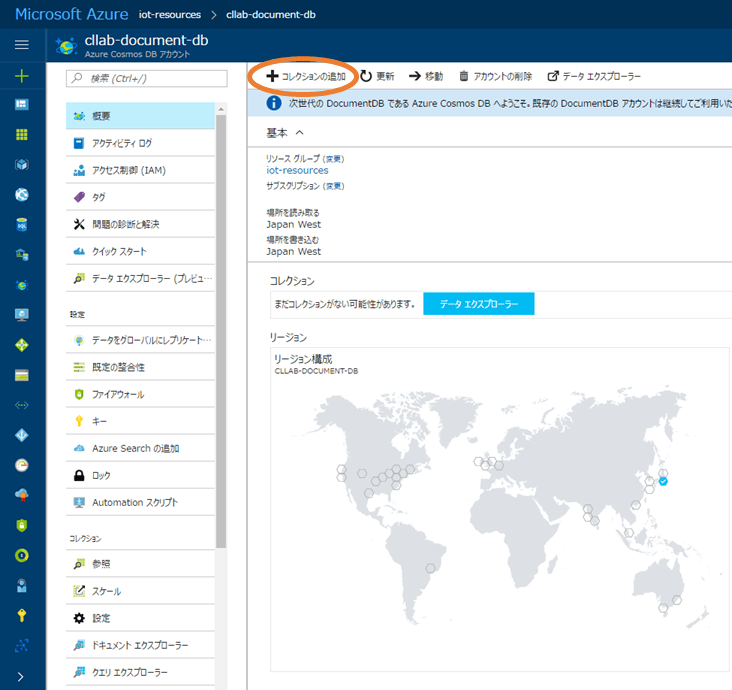Open App Services globe icon in sidebar
The width and height of the screenshot is (732, 690).
[x=21, y=195]
